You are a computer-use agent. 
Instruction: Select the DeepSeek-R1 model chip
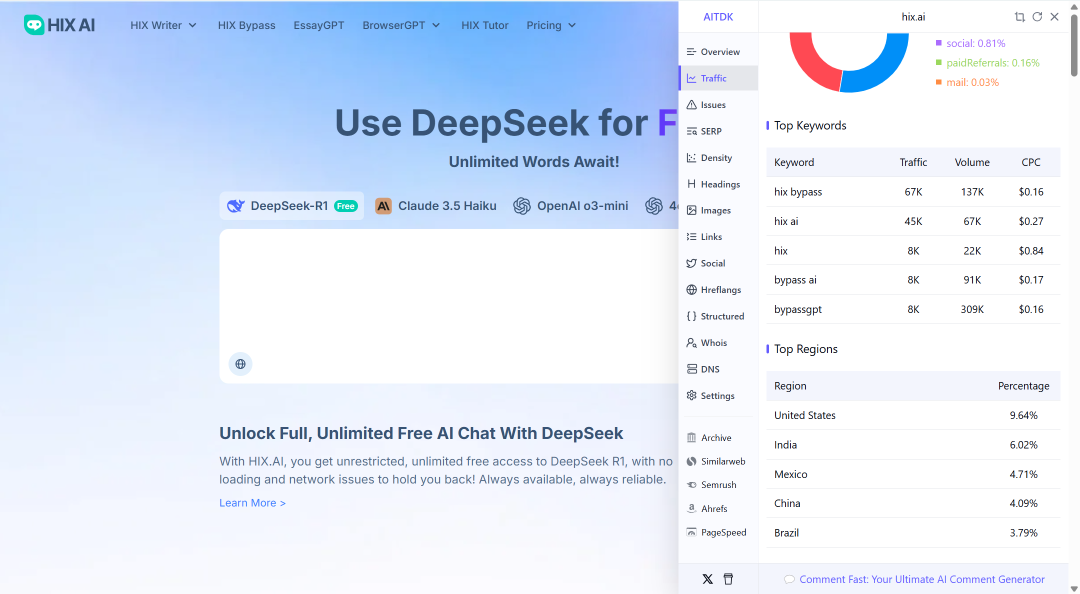coord(291,205)
